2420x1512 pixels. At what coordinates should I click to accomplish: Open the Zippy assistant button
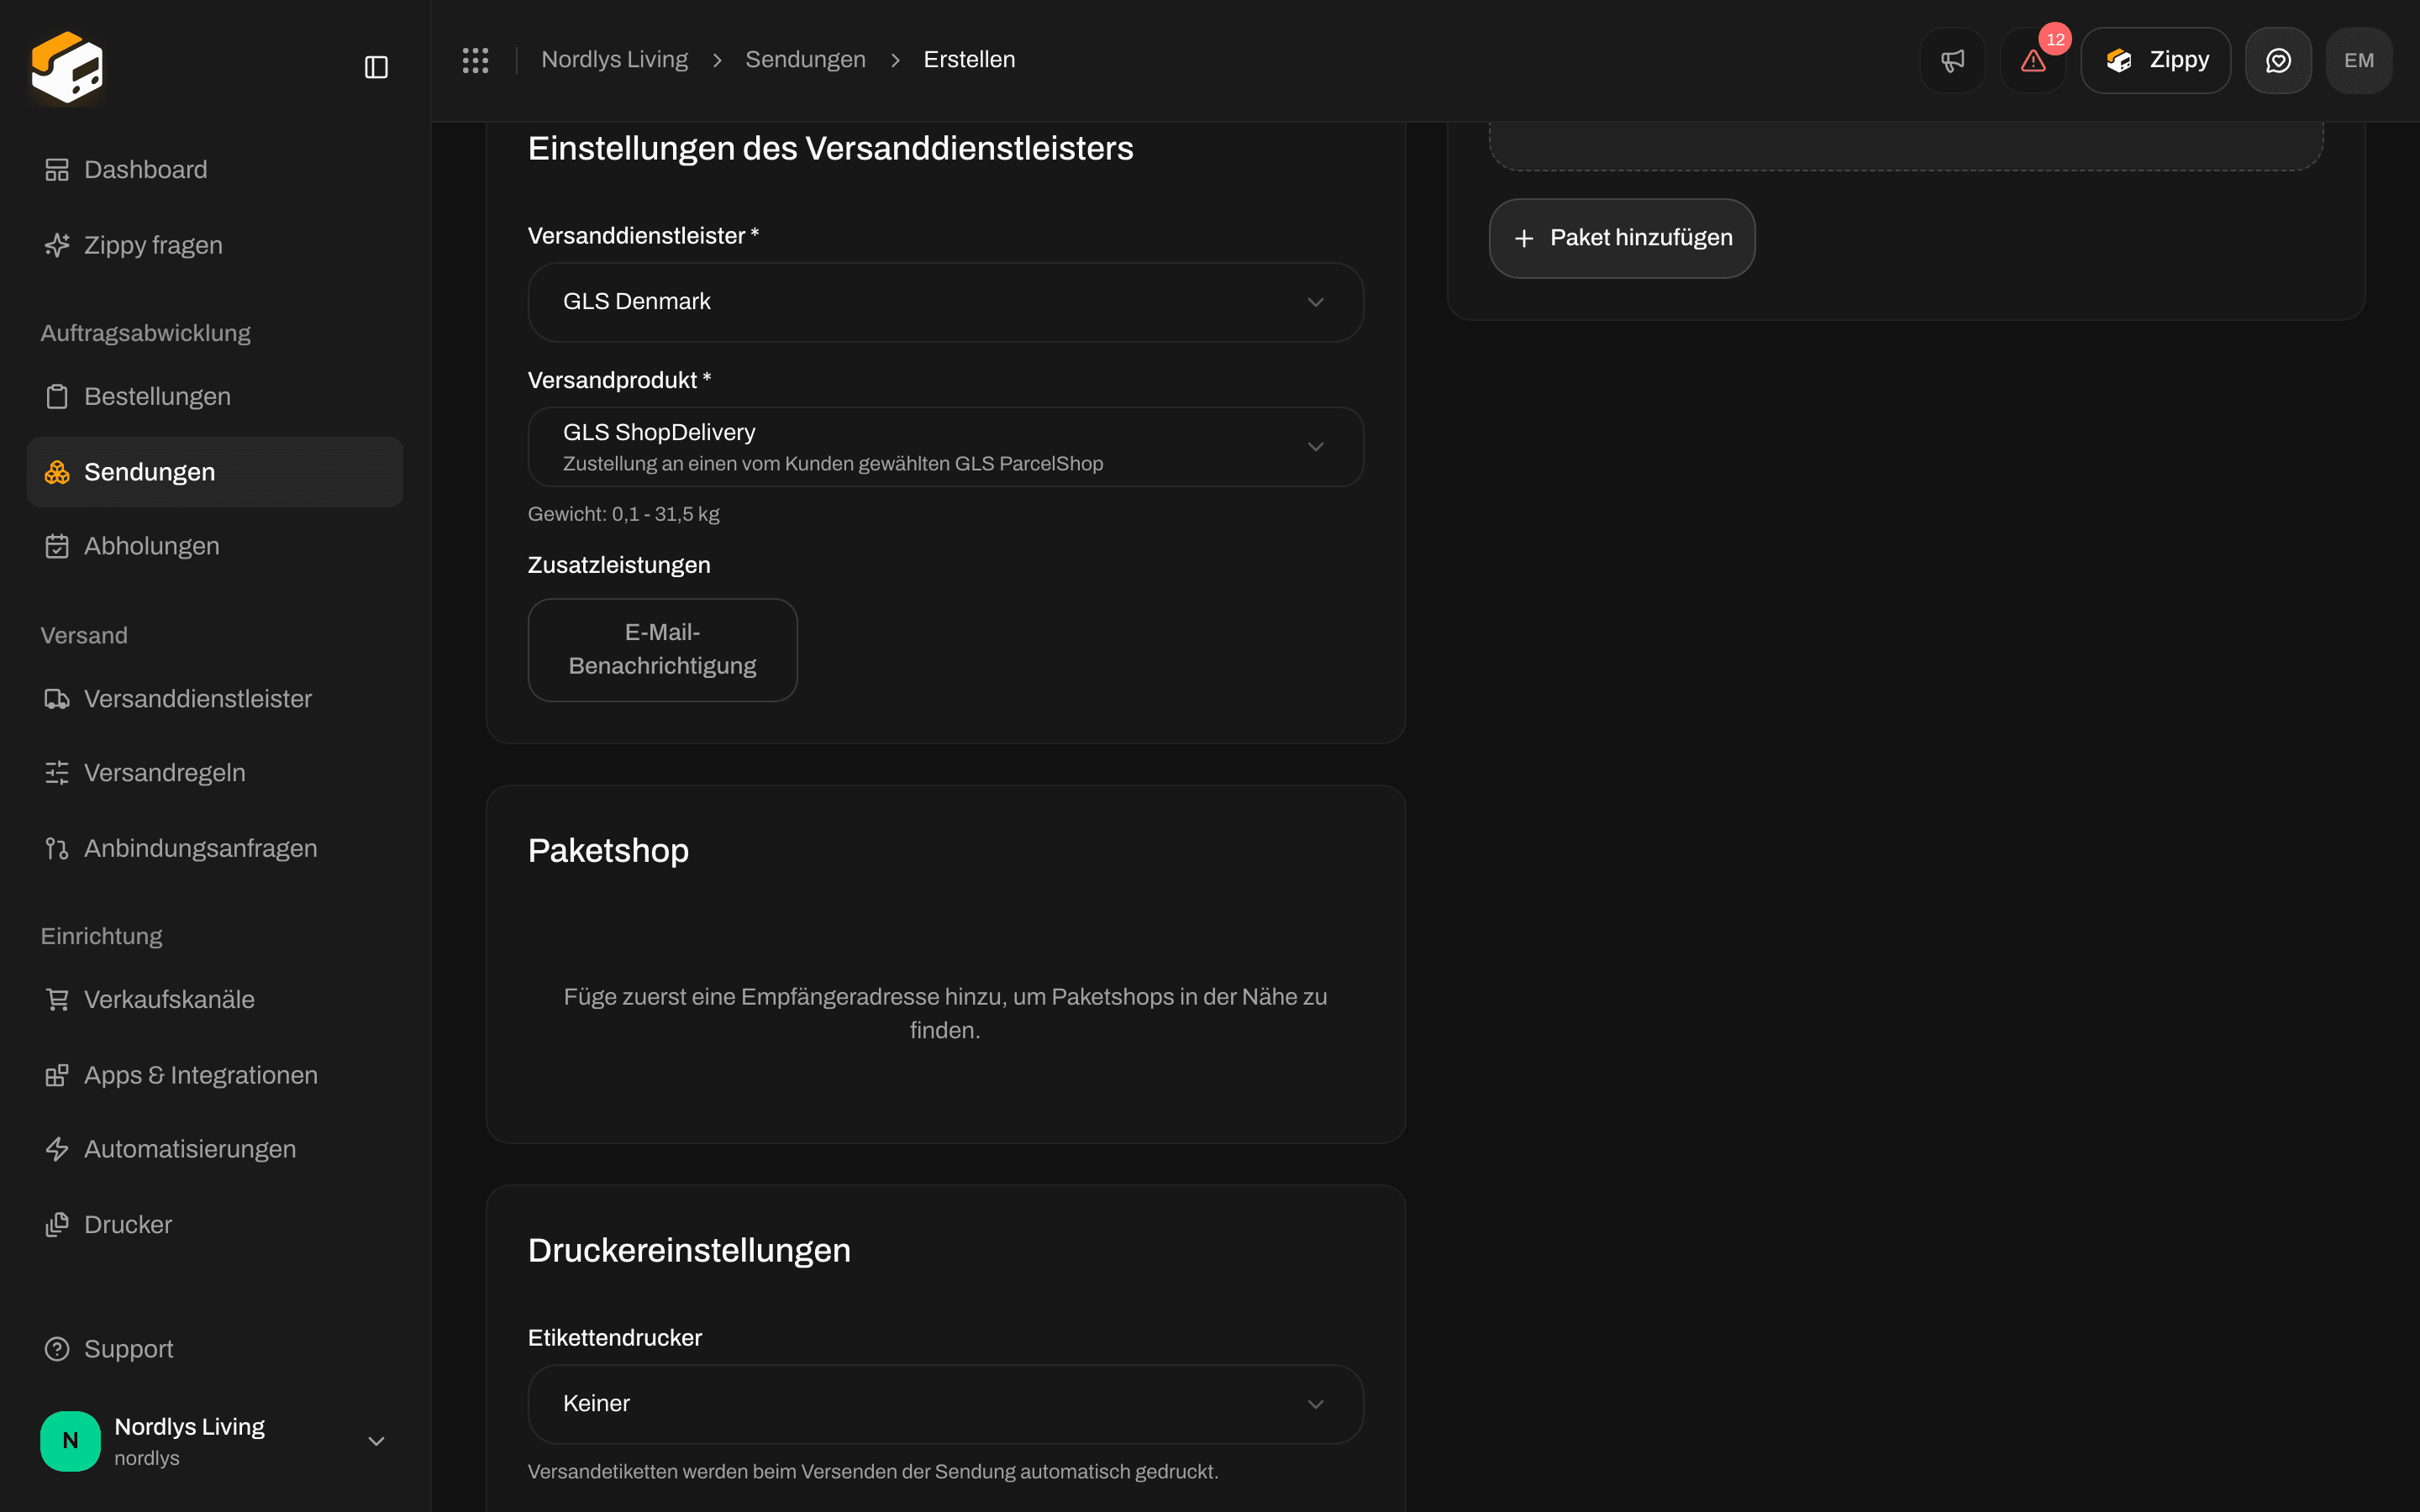tap(2155, 60)
